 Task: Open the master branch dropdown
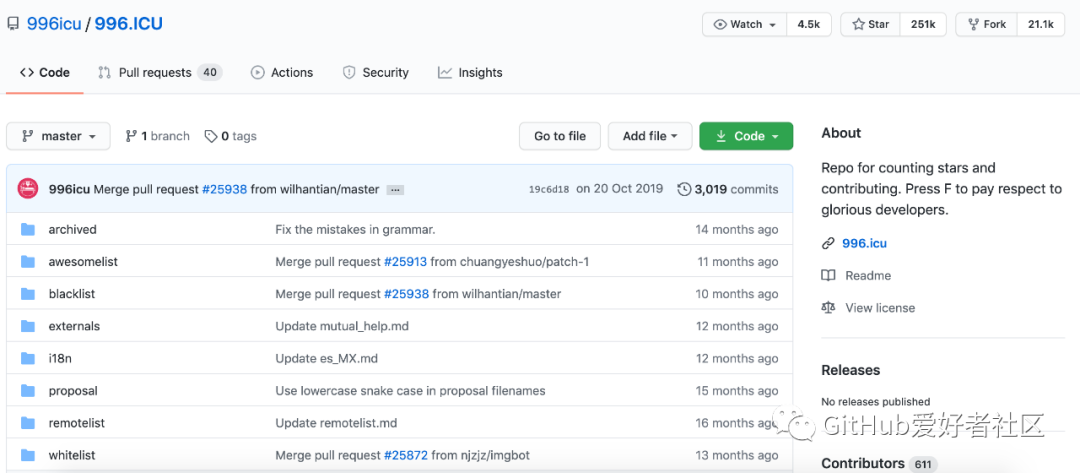click(x=60, y=136)
